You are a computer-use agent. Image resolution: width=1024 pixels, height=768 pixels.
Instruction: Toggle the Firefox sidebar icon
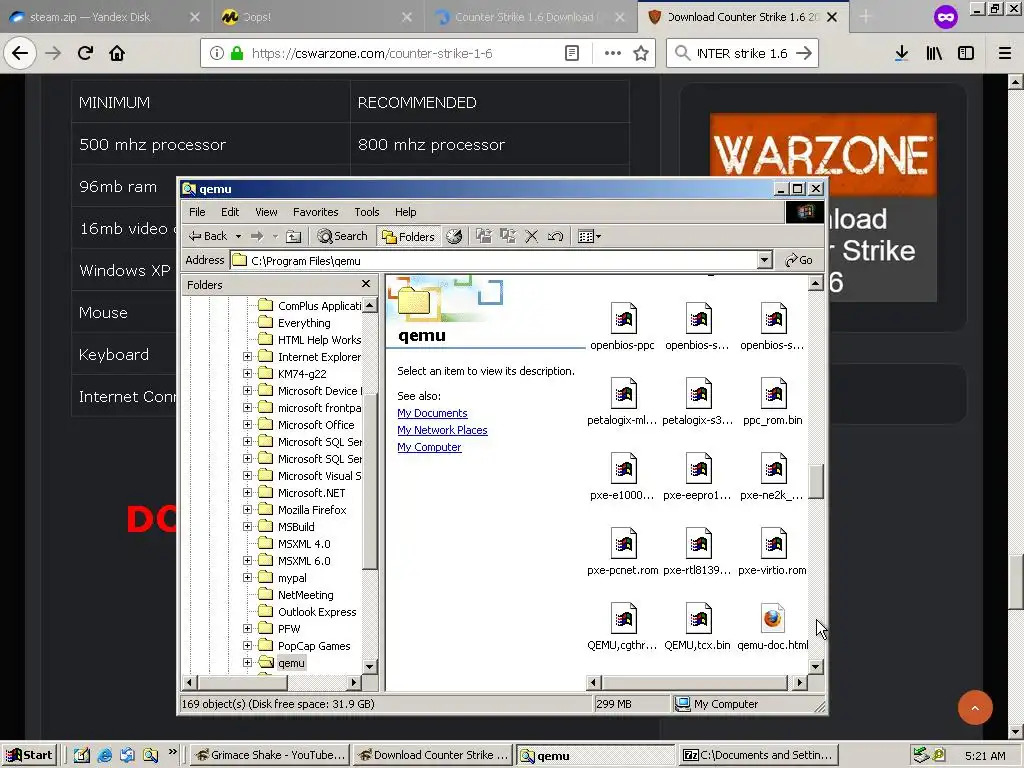[x=966, y=54]
